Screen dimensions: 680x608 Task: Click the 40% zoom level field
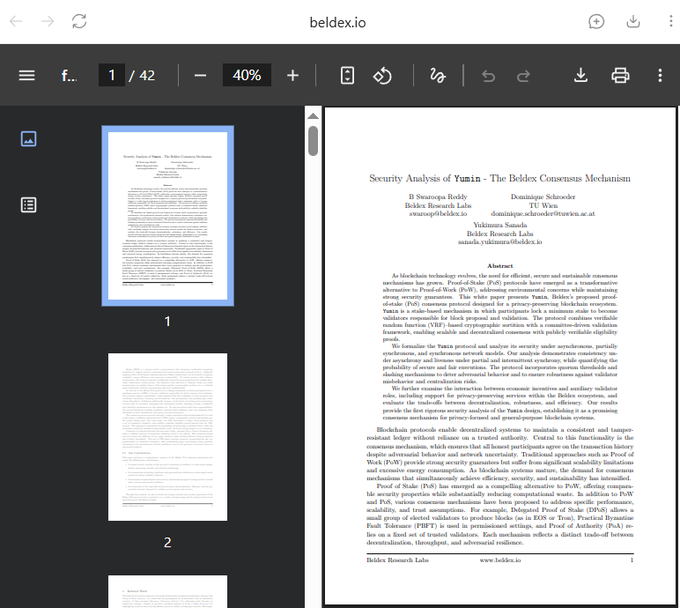click(x=247, y=75)
